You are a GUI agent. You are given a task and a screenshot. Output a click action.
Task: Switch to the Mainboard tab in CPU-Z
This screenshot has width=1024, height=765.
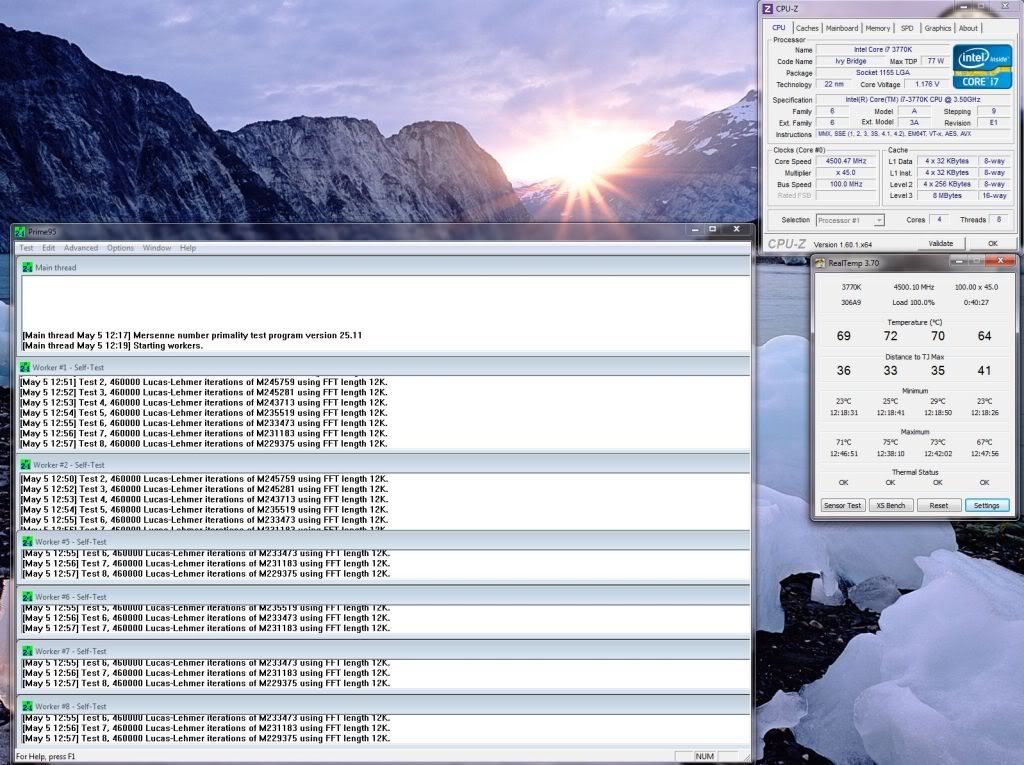pyautogui.click(x=841, y=28)
